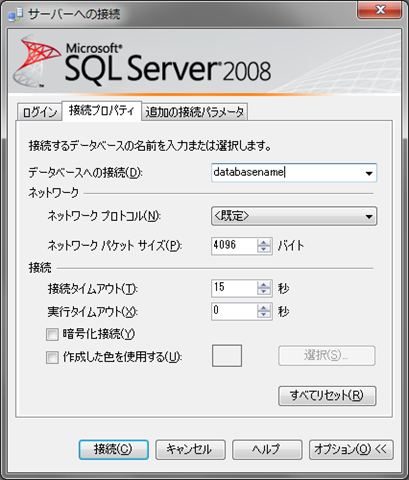
Task: Select the 接続プロパティ tab
Action: click(102, 111)
